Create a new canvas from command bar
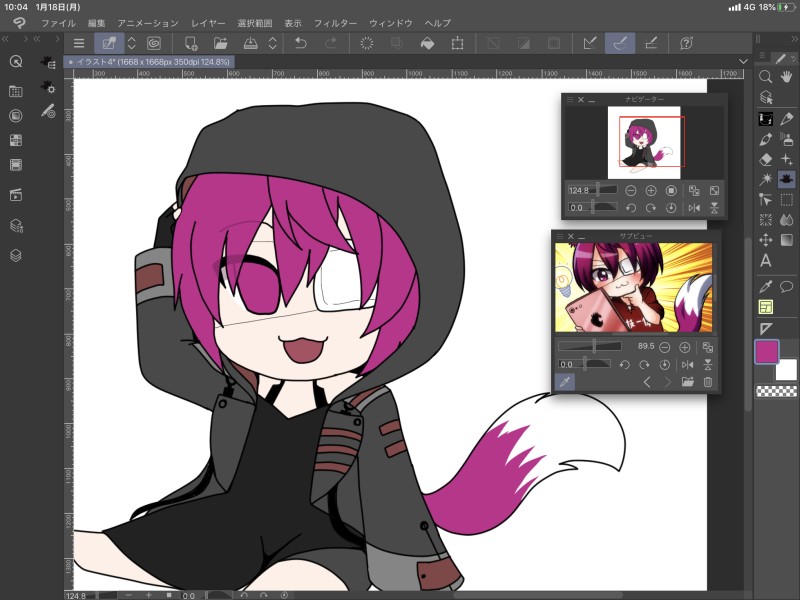Screen dimensions: 800x600 pyautogui.click(x=191, y=43)
